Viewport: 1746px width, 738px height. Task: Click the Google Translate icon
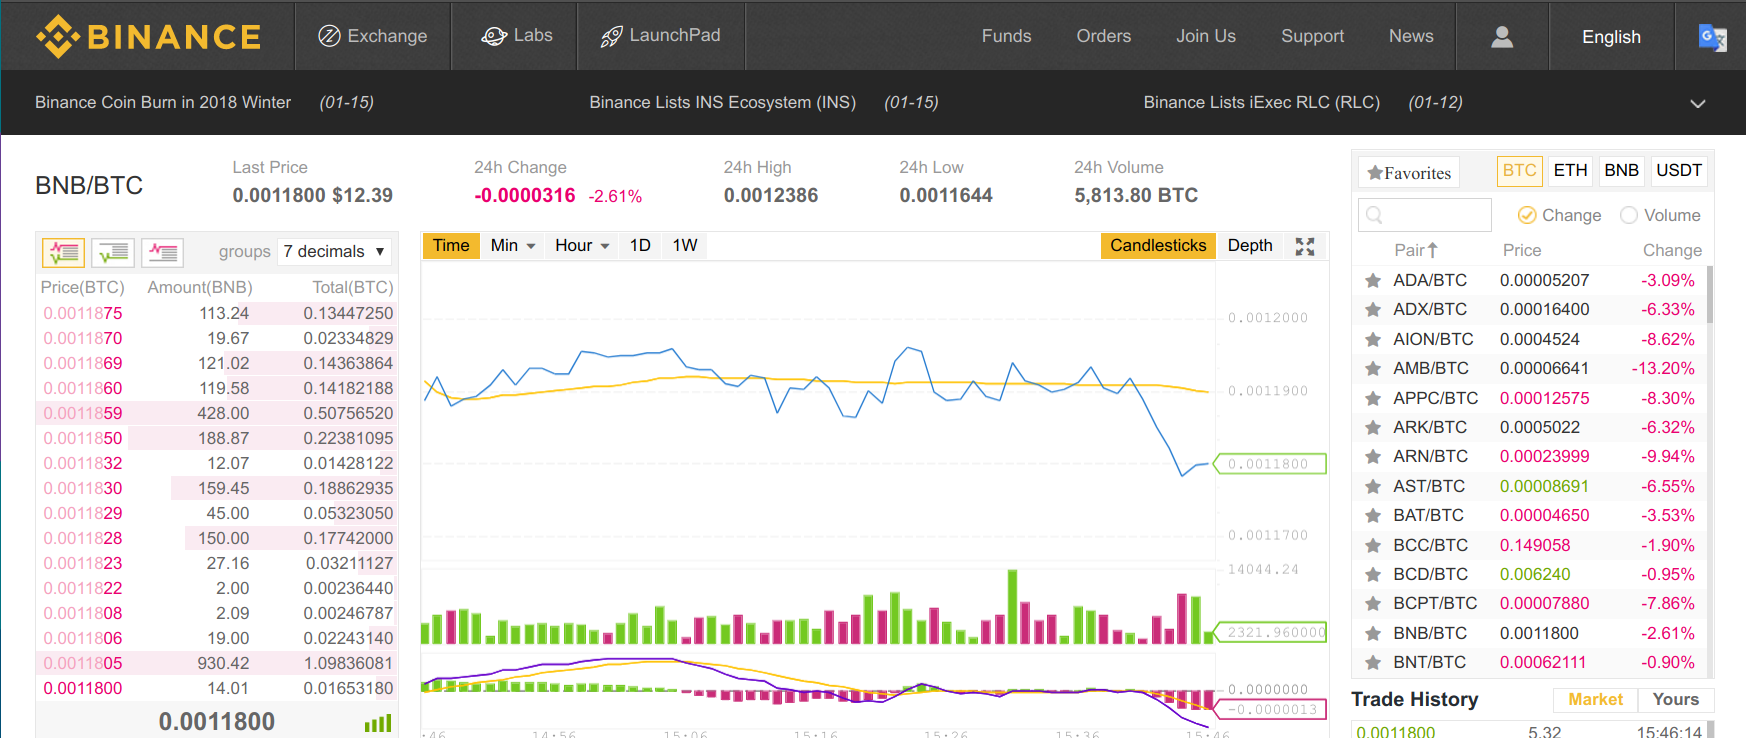[x=1712, y=37]
